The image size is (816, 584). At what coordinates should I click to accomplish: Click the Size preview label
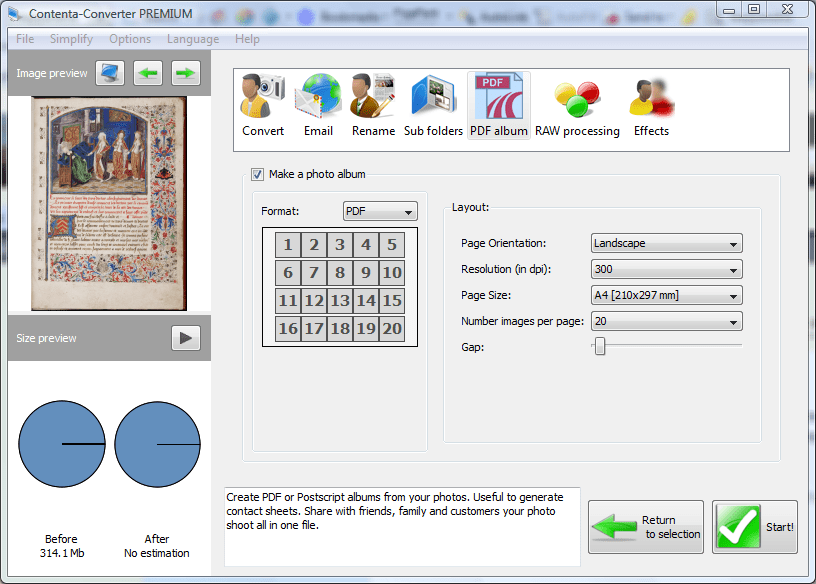coord(46,338)
